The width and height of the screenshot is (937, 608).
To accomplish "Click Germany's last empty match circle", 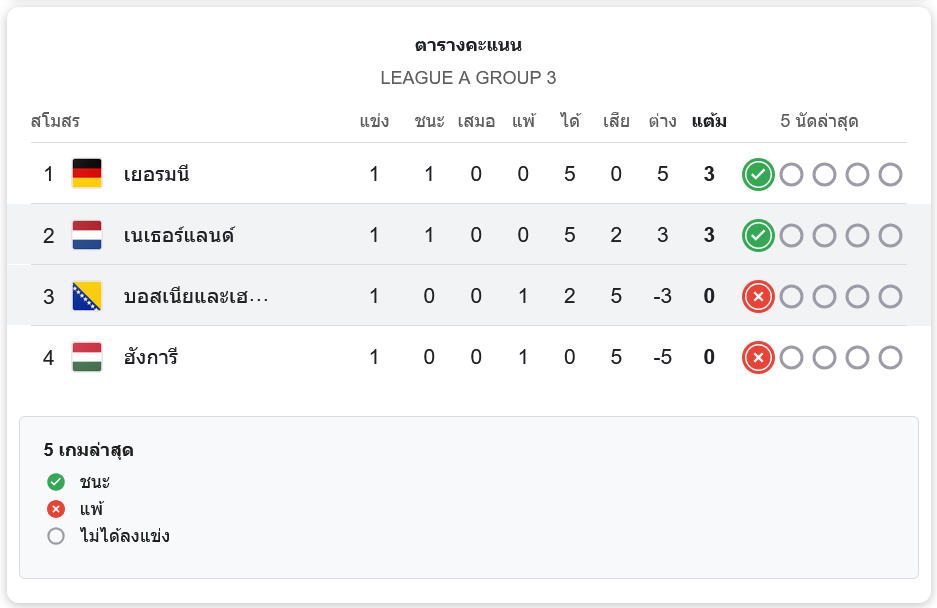I will pos(890,175).
